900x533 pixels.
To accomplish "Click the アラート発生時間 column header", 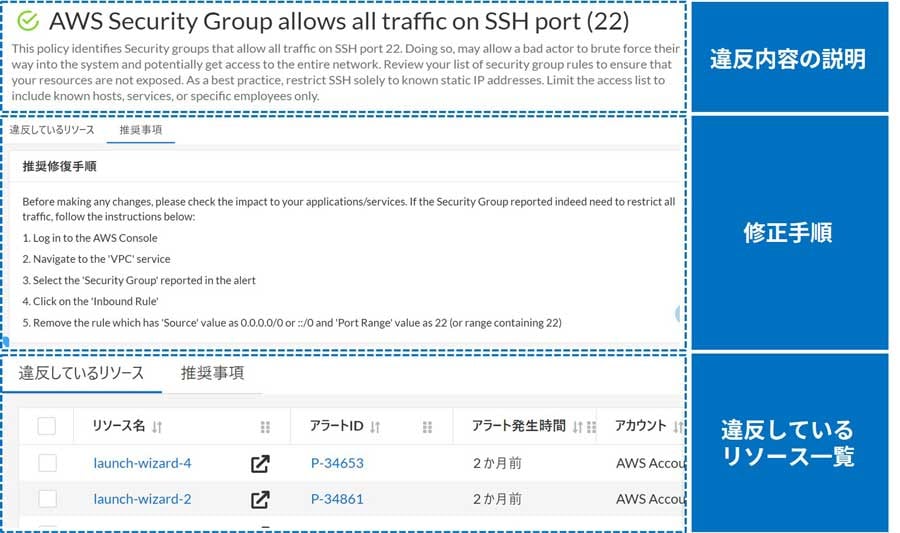I will pos(518,426).
